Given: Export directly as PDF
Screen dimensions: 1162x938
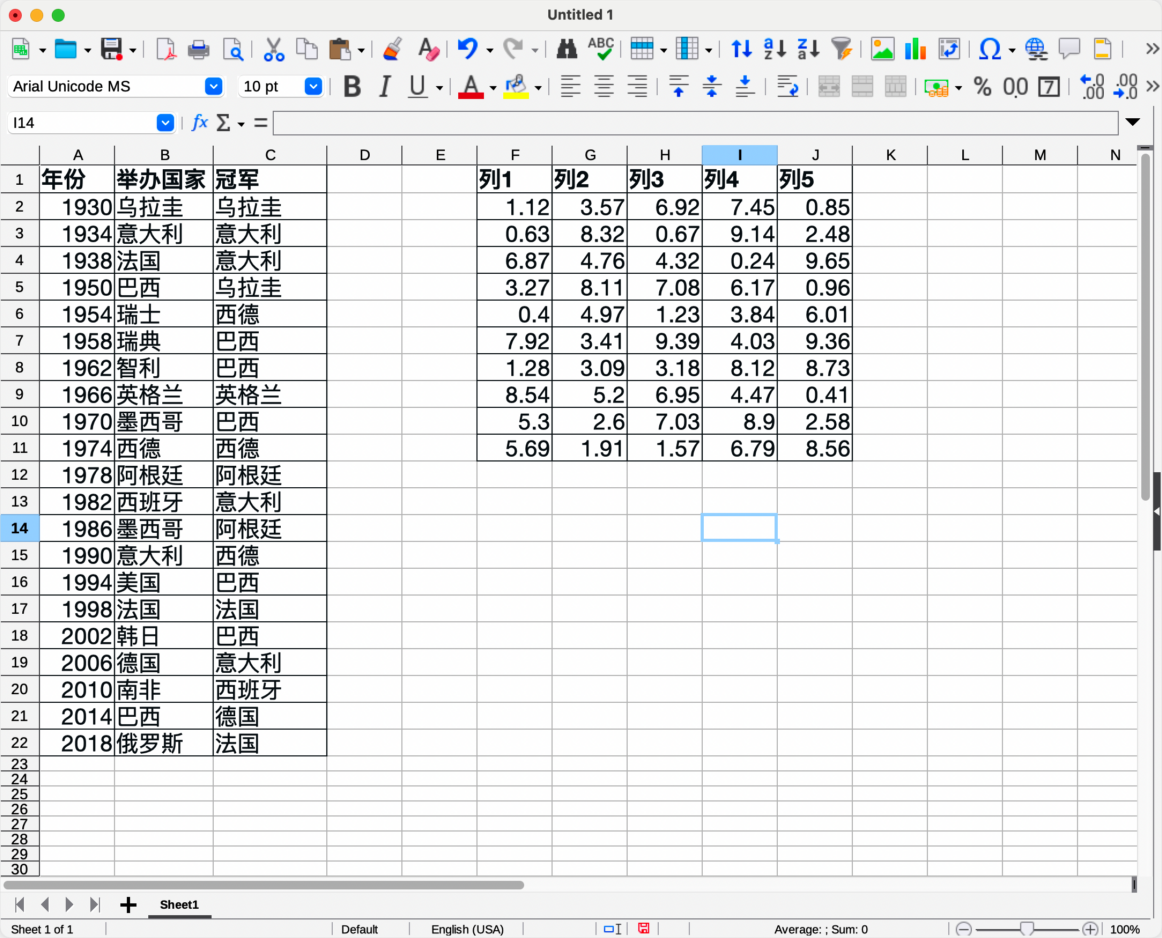Looking at the screenshot, I should coord(166,50).
